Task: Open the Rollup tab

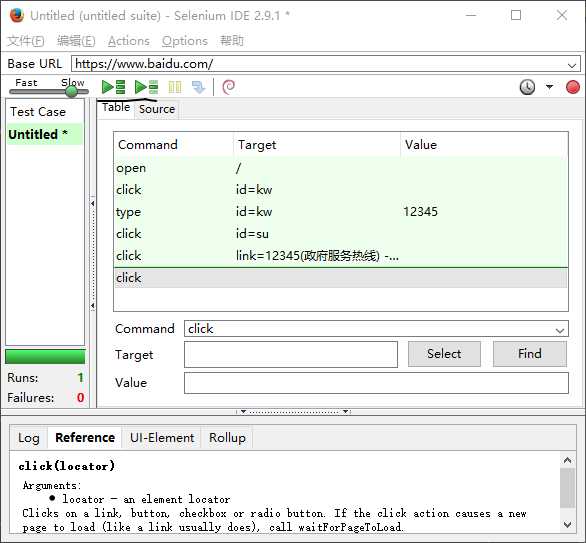Action: 227,438
